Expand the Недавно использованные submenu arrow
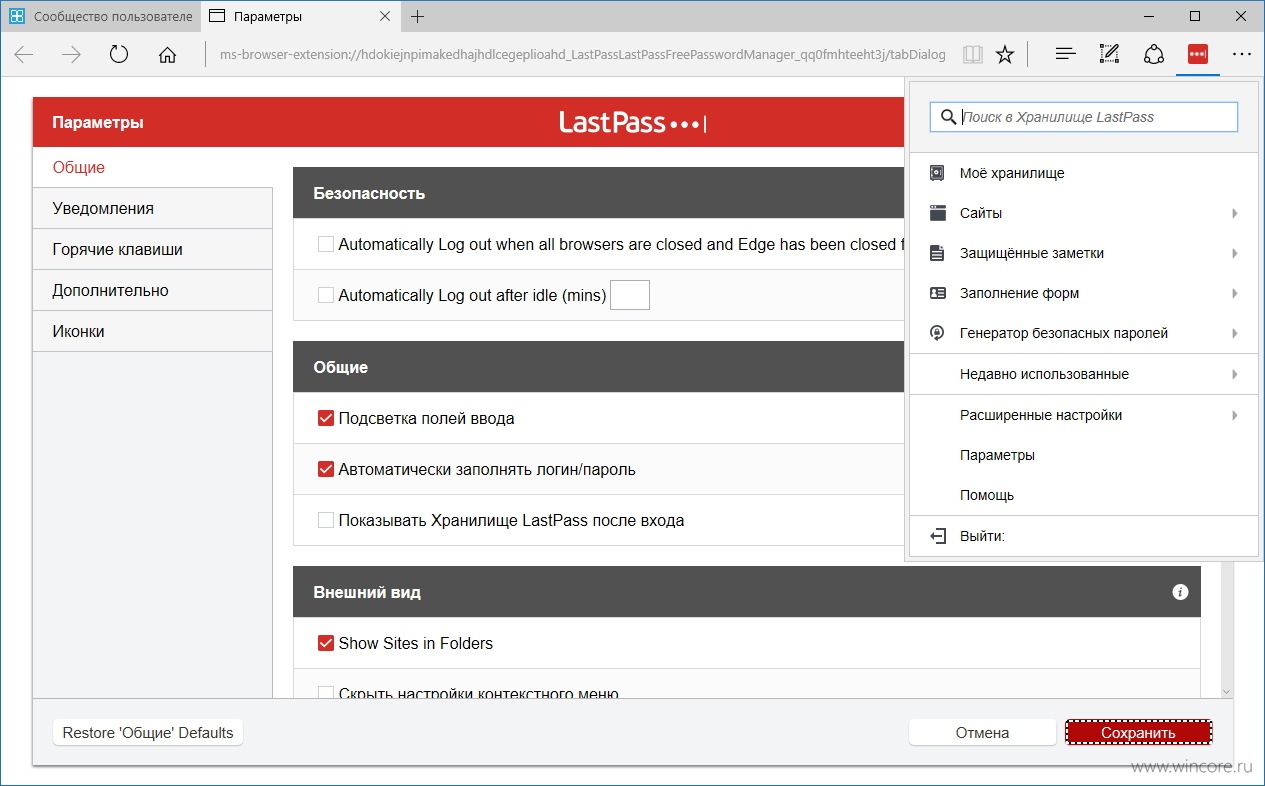The image size is (1265, 786). point(1235,374)
